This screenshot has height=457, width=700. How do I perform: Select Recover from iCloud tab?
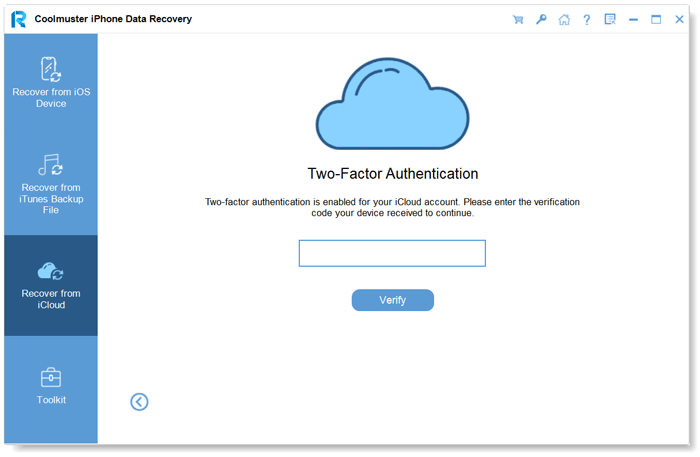[x=51, y=286]
